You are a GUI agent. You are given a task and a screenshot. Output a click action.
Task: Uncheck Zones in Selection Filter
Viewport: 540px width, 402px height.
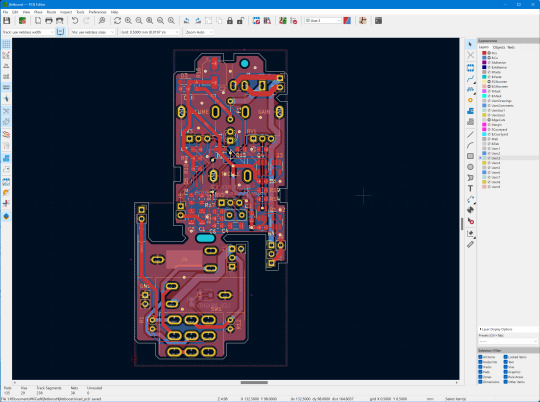[480, 377]
